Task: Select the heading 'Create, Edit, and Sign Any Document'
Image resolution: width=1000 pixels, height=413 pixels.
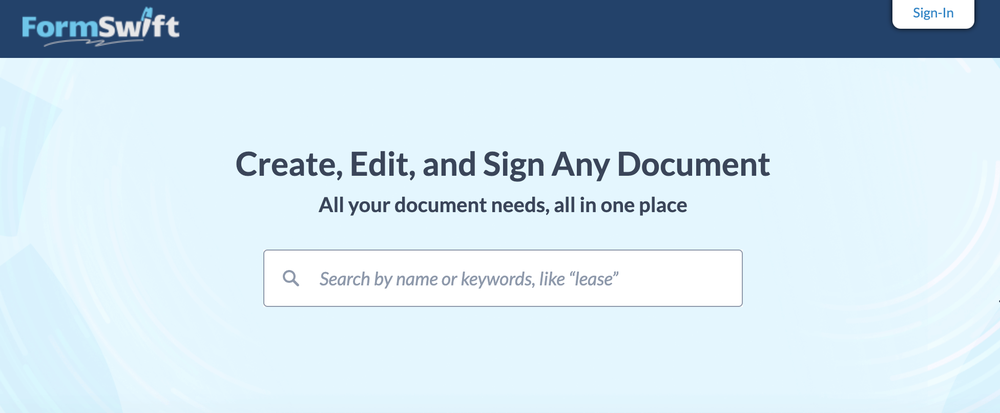Action: pyautogui.click(x=503, y=164)
